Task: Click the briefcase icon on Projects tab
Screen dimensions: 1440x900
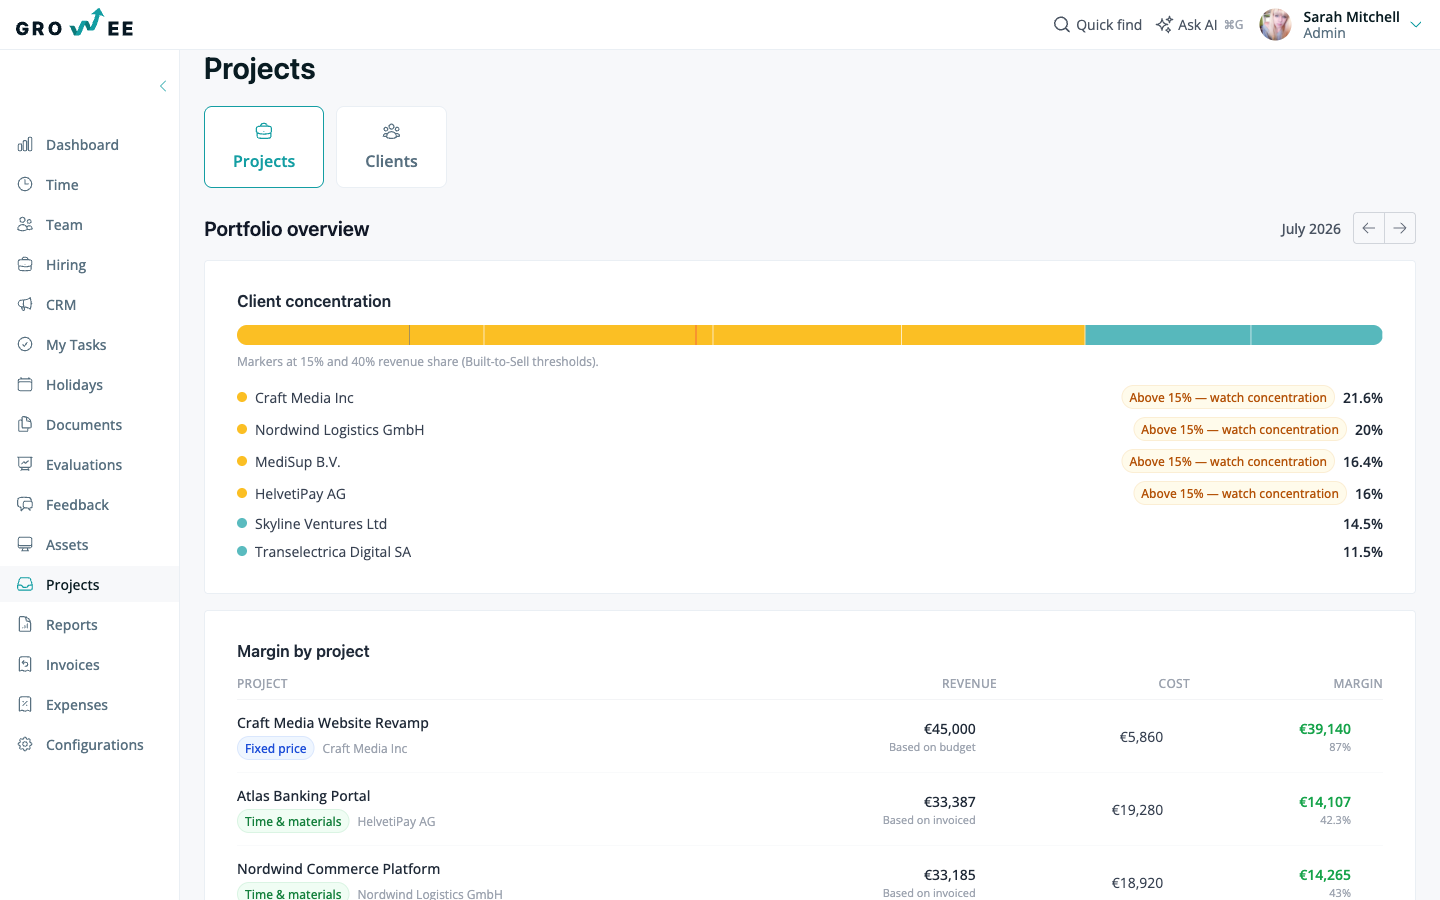Action: [x=264, y=132]
